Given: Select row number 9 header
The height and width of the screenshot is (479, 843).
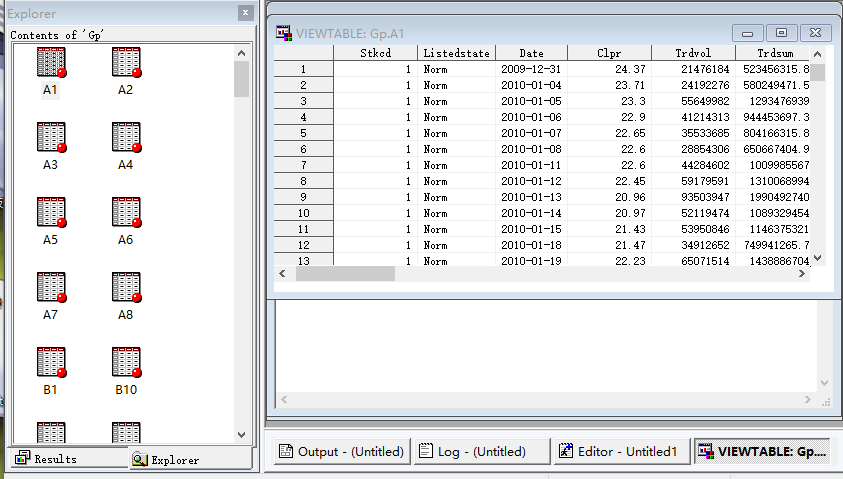Looking at the screenshot, I should (x=303, y=197).
